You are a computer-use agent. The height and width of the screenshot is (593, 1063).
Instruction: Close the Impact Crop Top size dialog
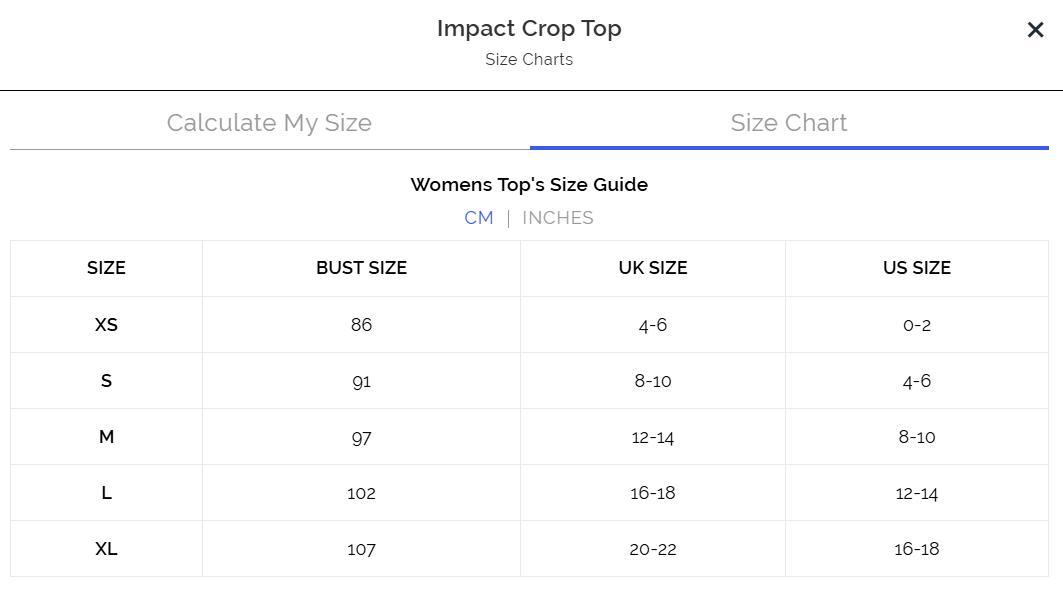pyautogui.click(x=1035, y=30)
